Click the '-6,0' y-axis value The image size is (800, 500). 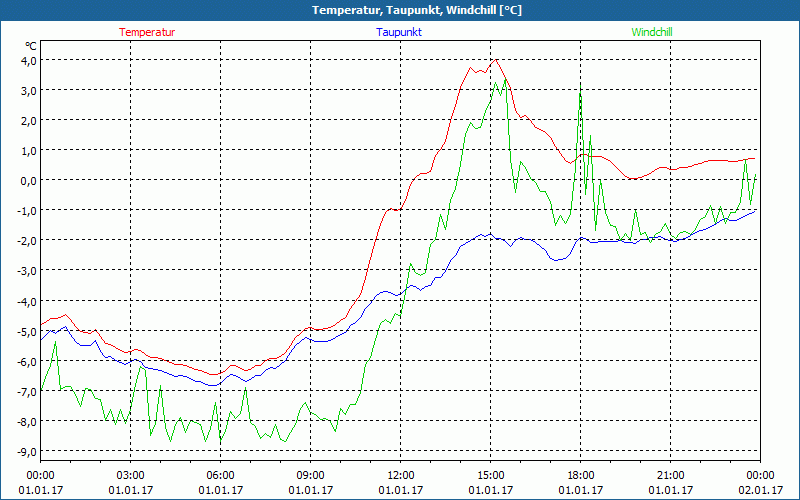pyautogui.click(x=27, y=361)
